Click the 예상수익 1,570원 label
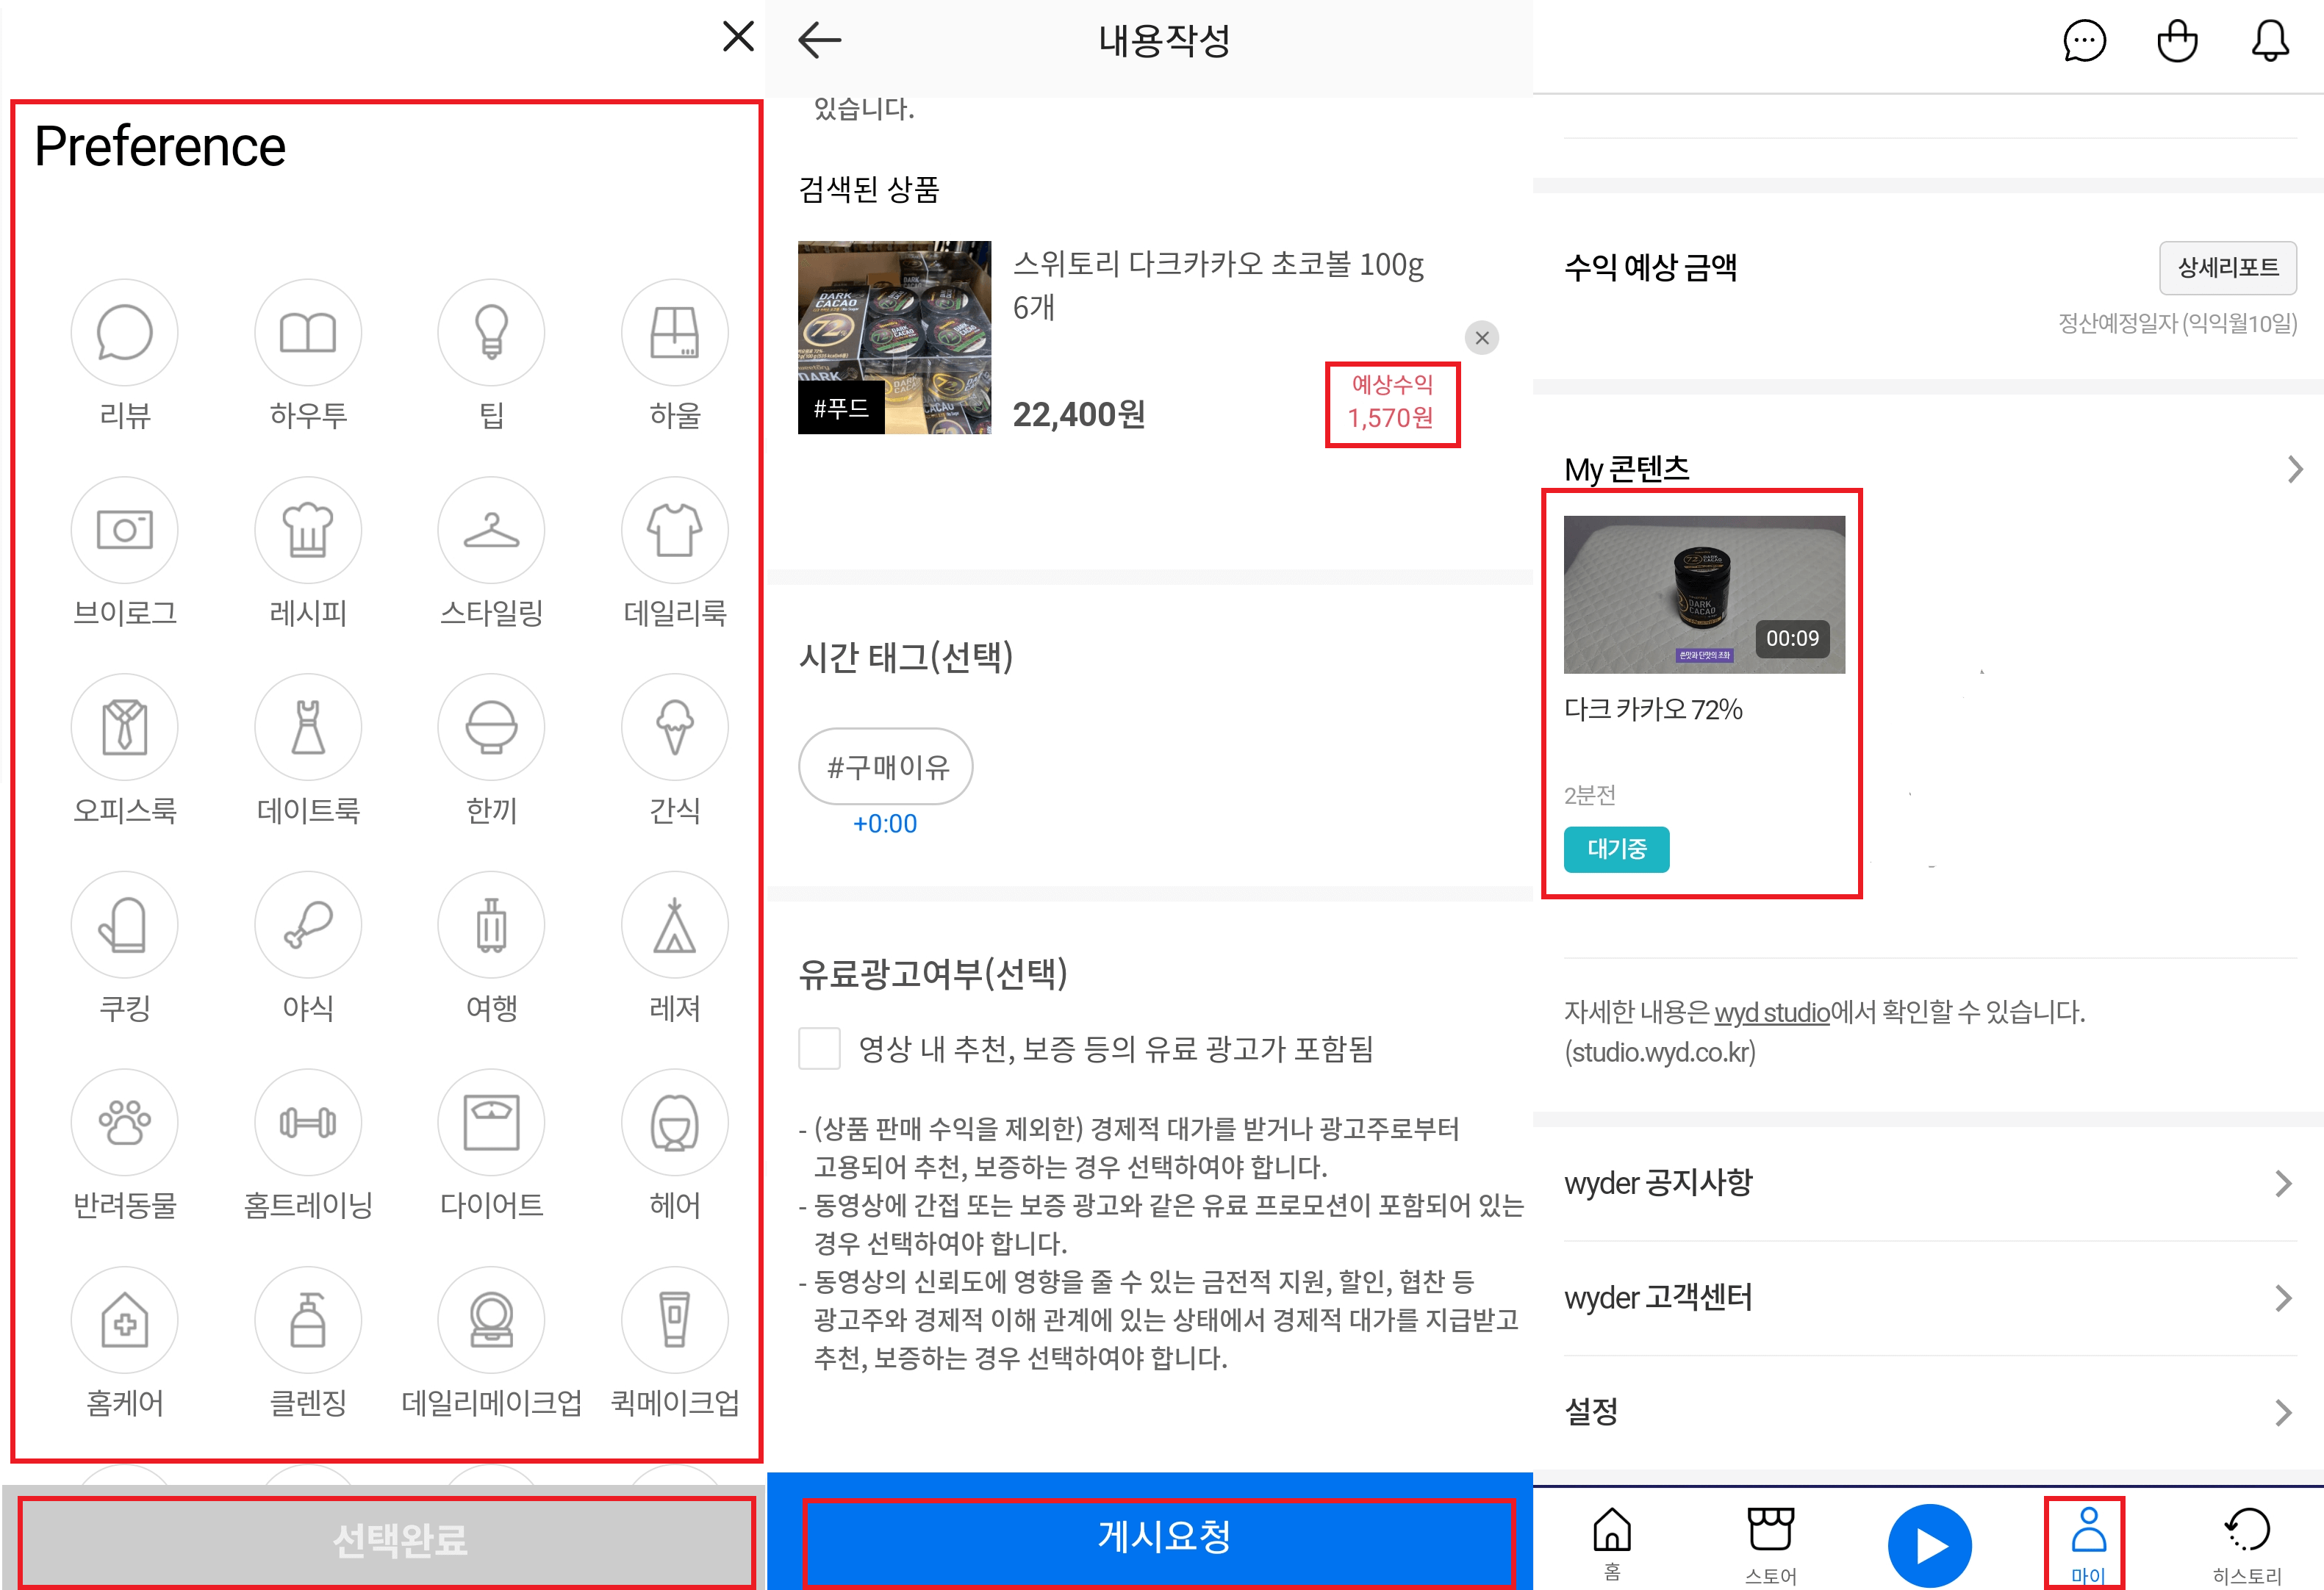 pyautogui.click(x=1392, y=402)
